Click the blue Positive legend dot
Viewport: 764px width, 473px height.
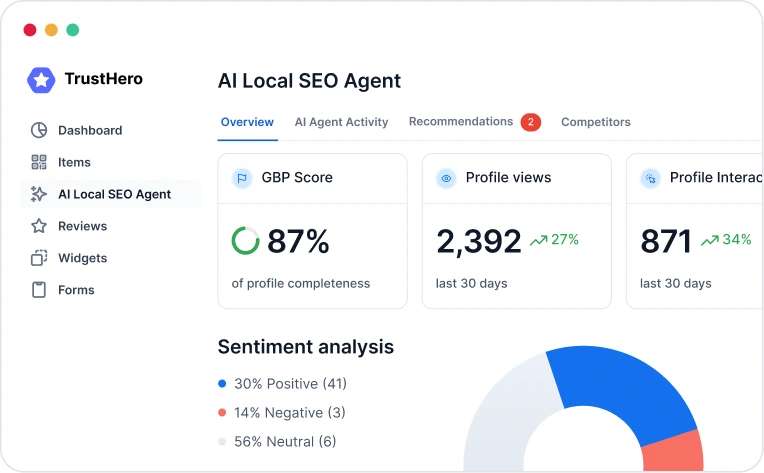[x=222, y=384]
